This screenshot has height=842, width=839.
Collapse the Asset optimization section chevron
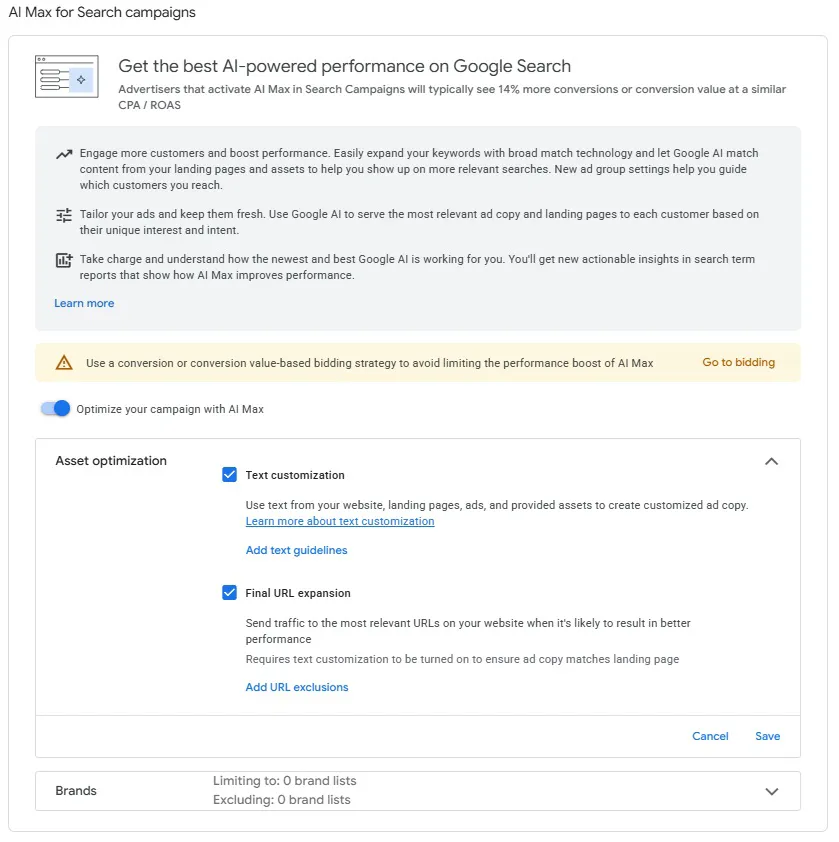[x=771, y=461]
